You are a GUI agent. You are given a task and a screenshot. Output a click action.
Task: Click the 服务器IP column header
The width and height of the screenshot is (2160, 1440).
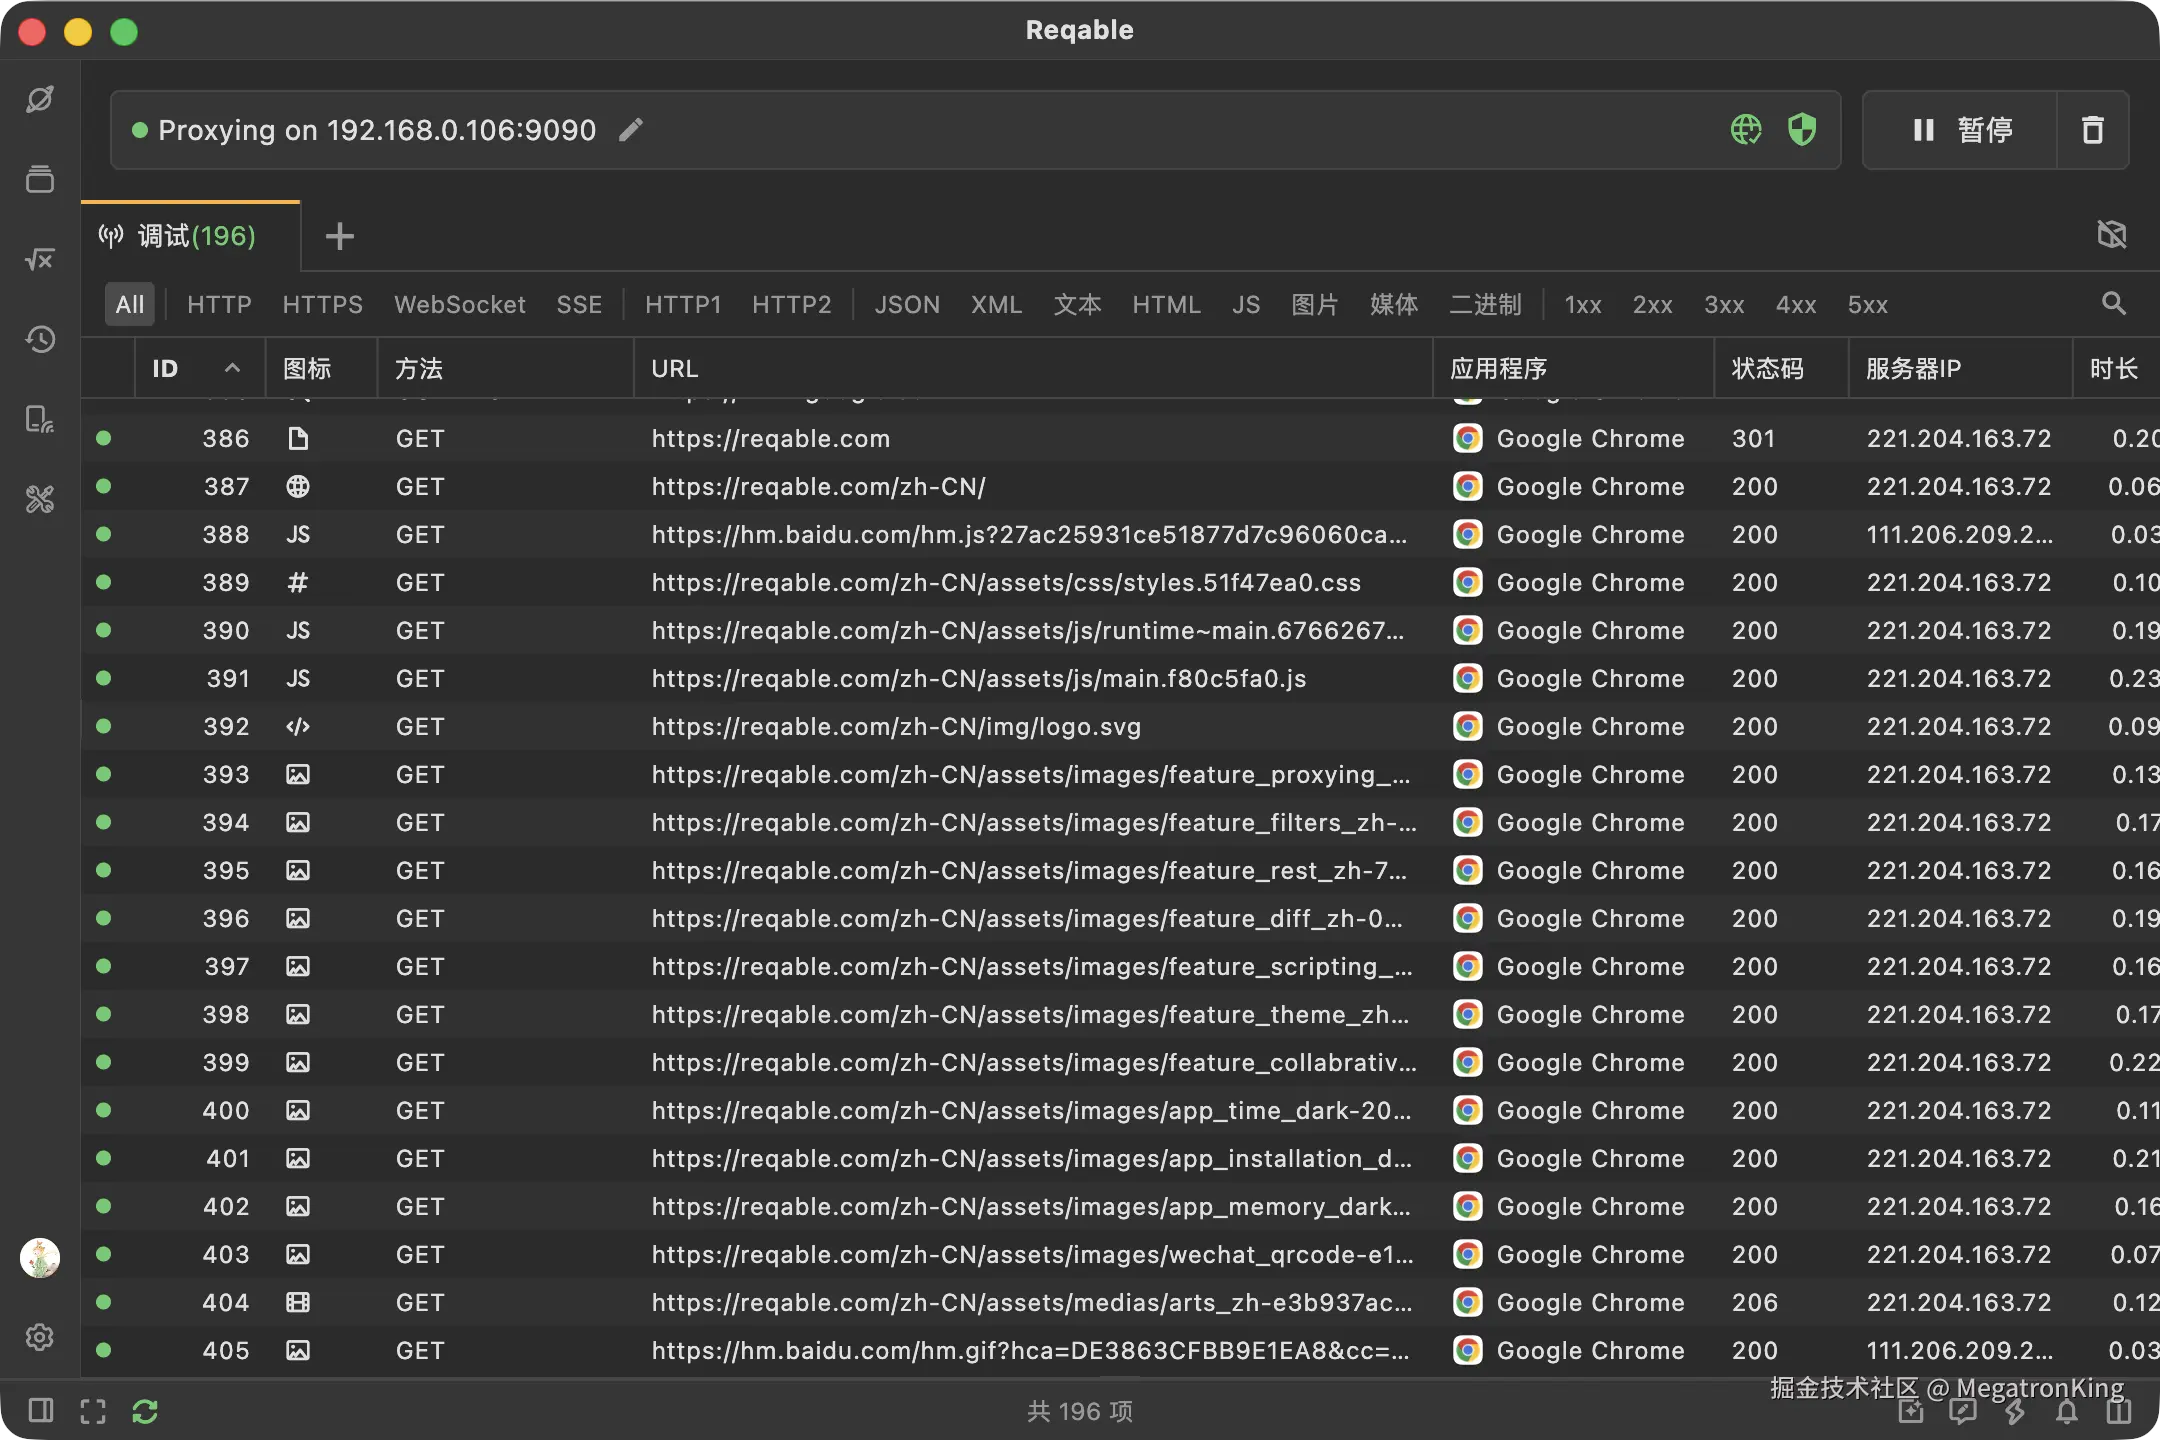click(x=1960, y=369)
